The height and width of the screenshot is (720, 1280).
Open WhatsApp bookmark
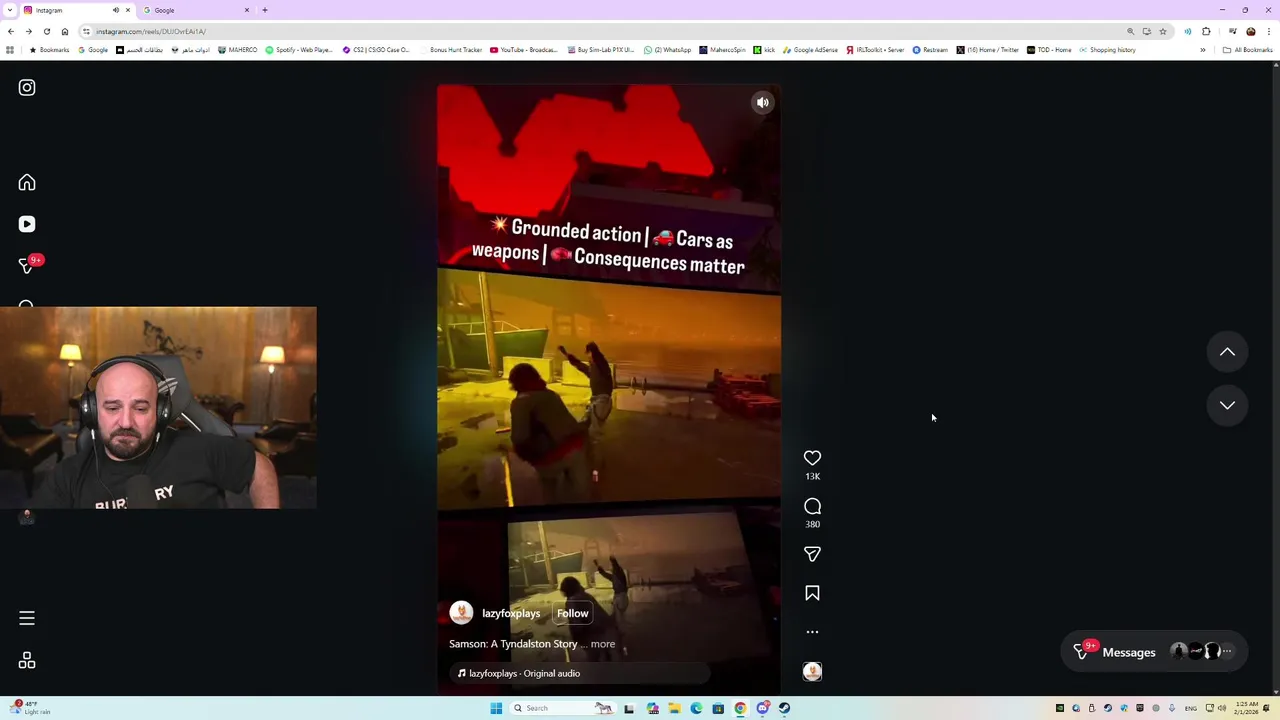(x=667, y=50)
